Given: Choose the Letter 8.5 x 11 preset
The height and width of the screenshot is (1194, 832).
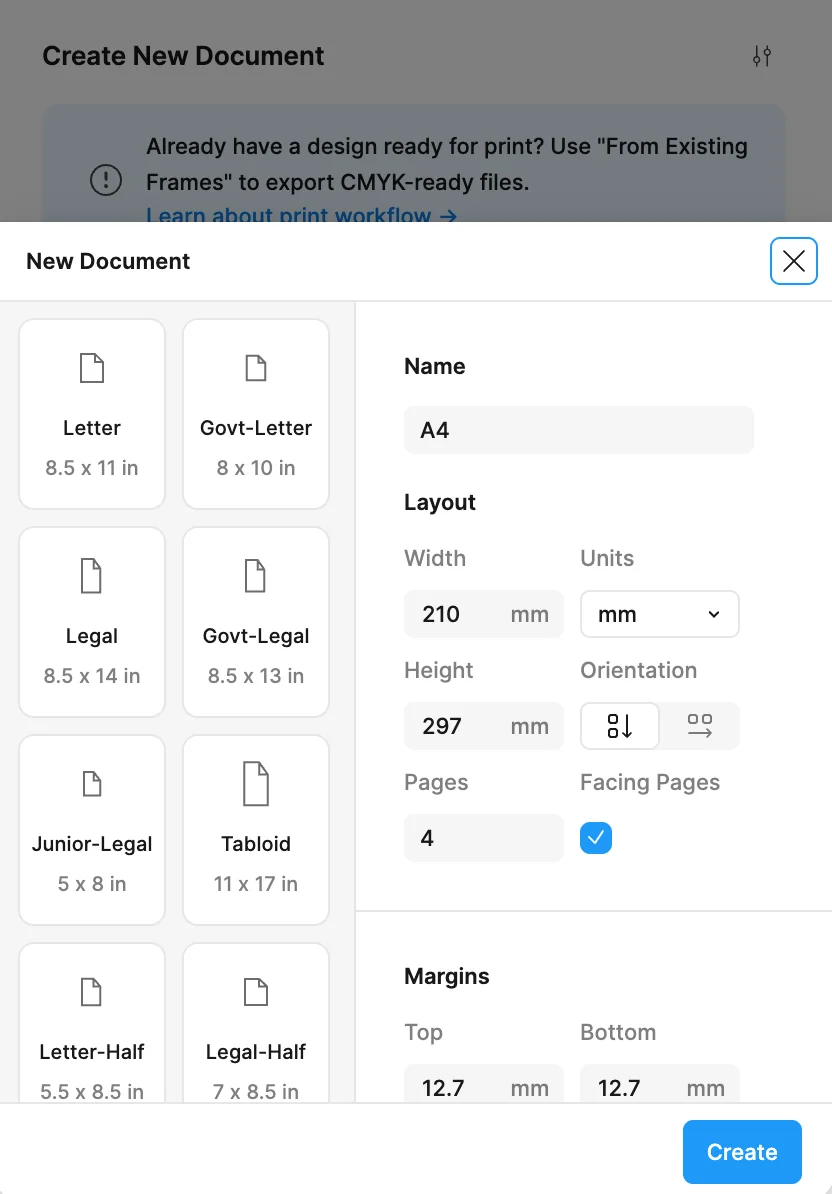Looking at the screenshot, I should (92, 413).
